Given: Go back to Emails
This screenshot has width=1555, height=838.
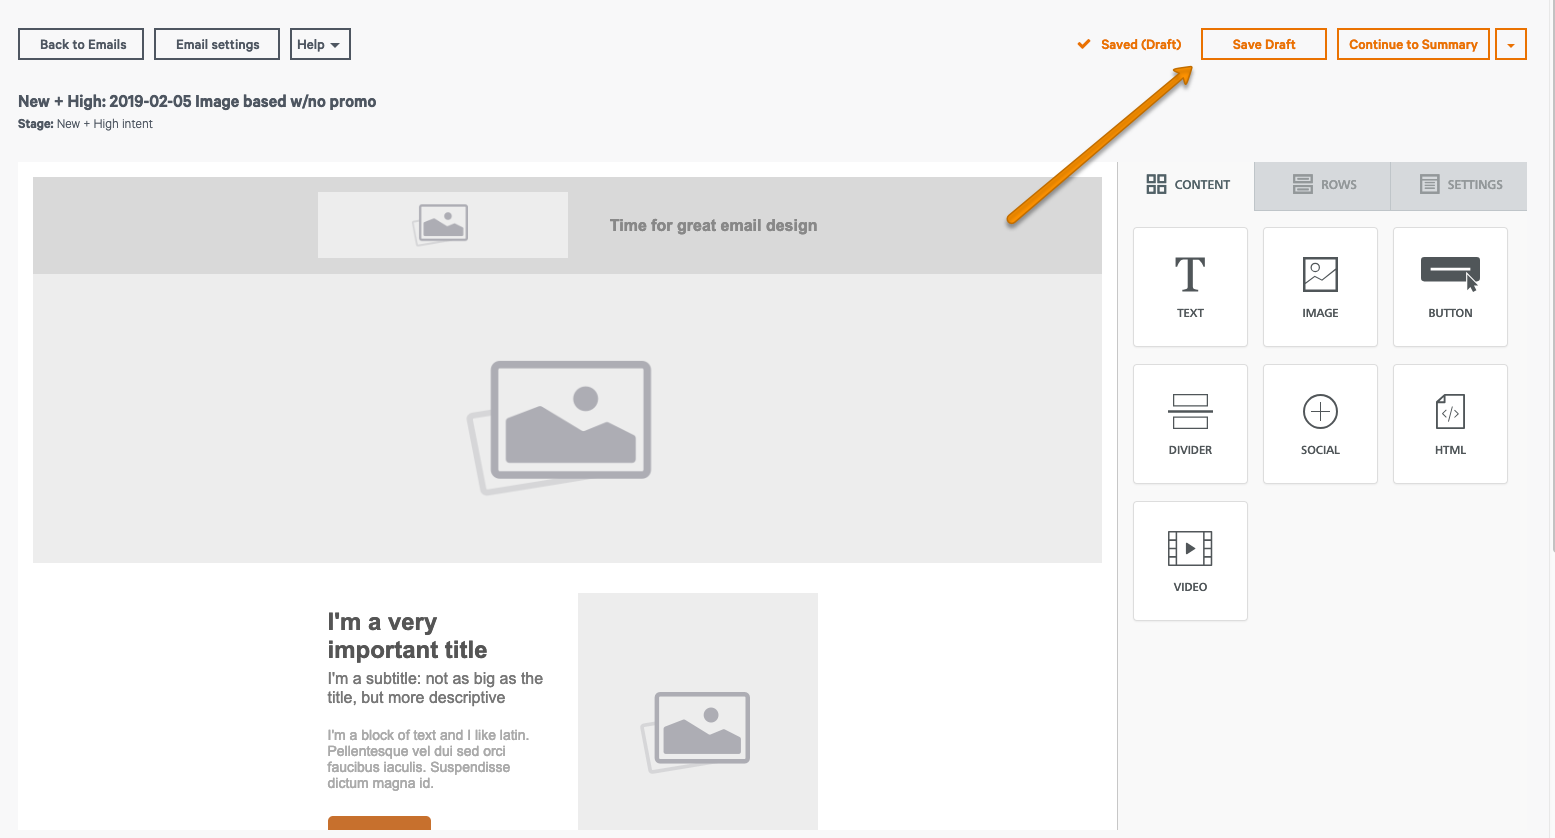Looking at the screenshot, I should (x=81, y=44).
